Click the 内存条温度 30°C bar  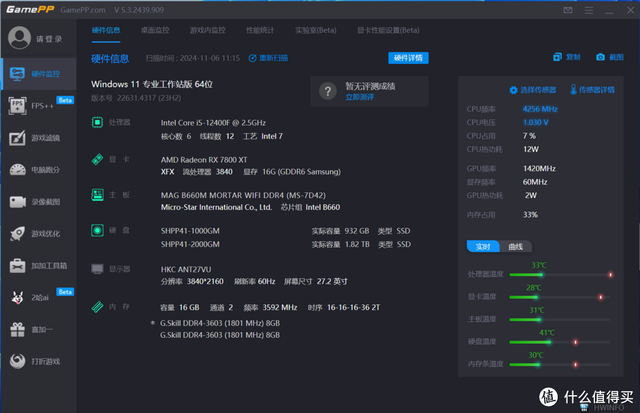click(x=560, y=364)
